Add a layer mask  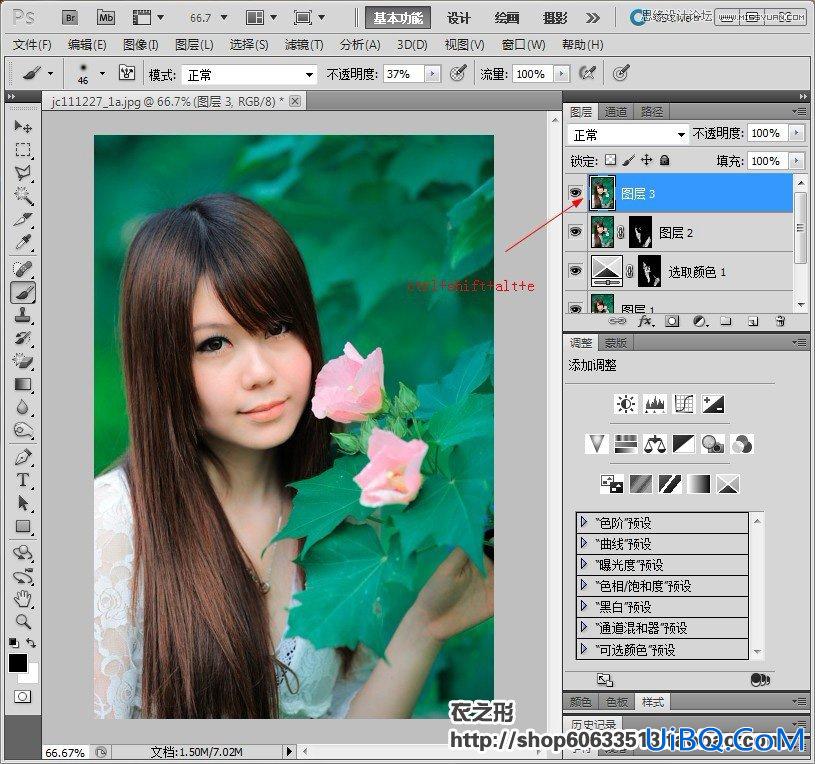tap(672, 321)
